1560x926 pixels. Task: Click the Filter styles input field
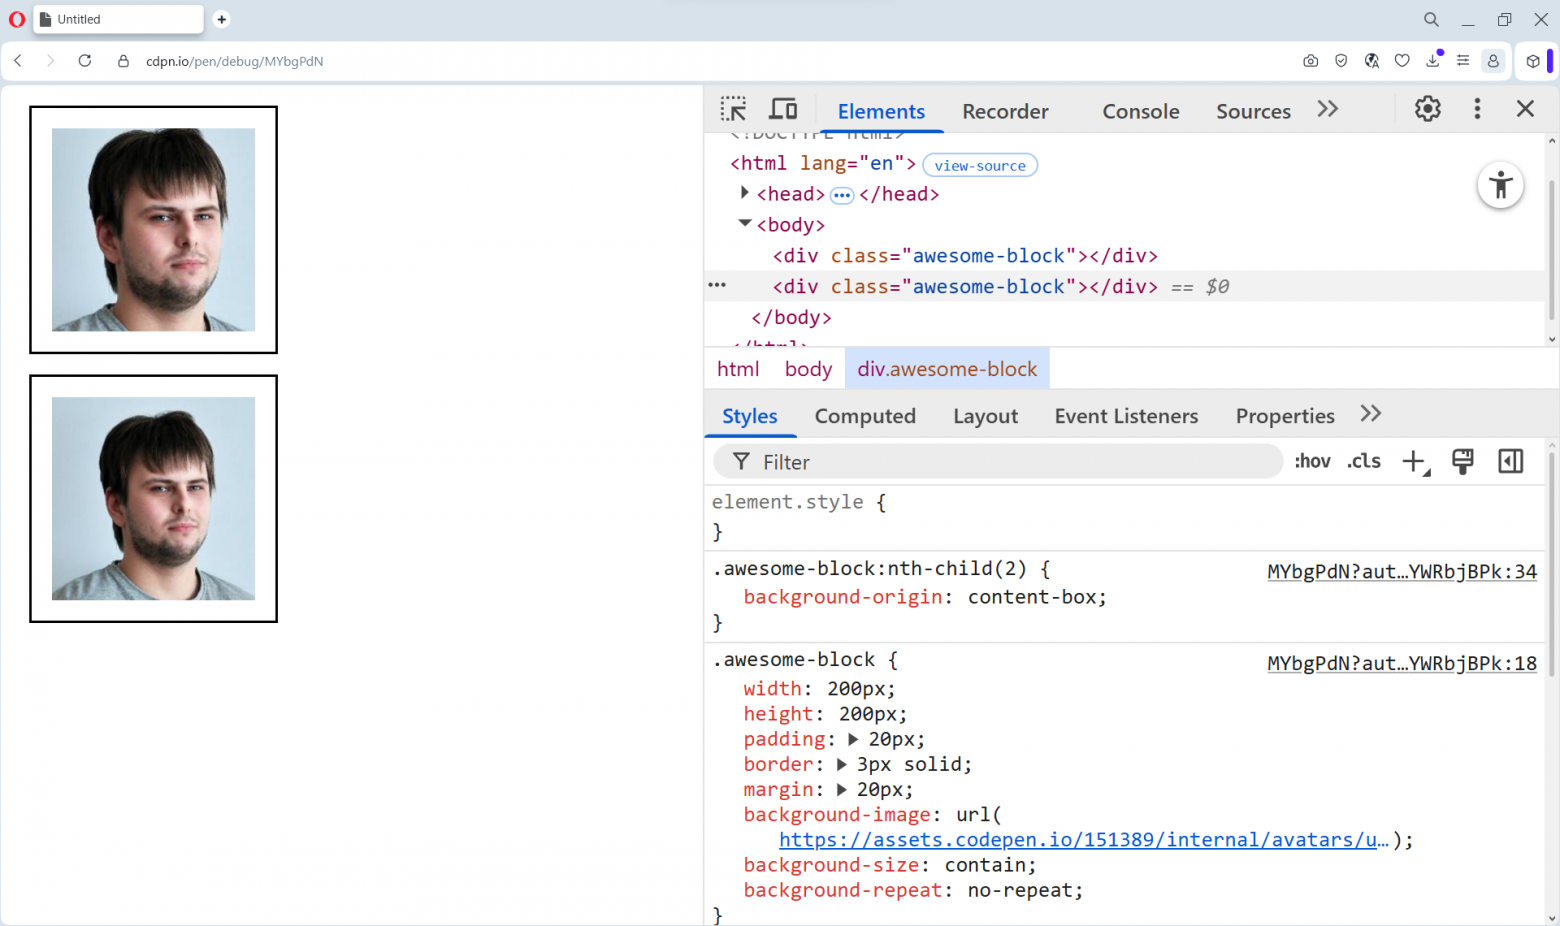(998, 462)
